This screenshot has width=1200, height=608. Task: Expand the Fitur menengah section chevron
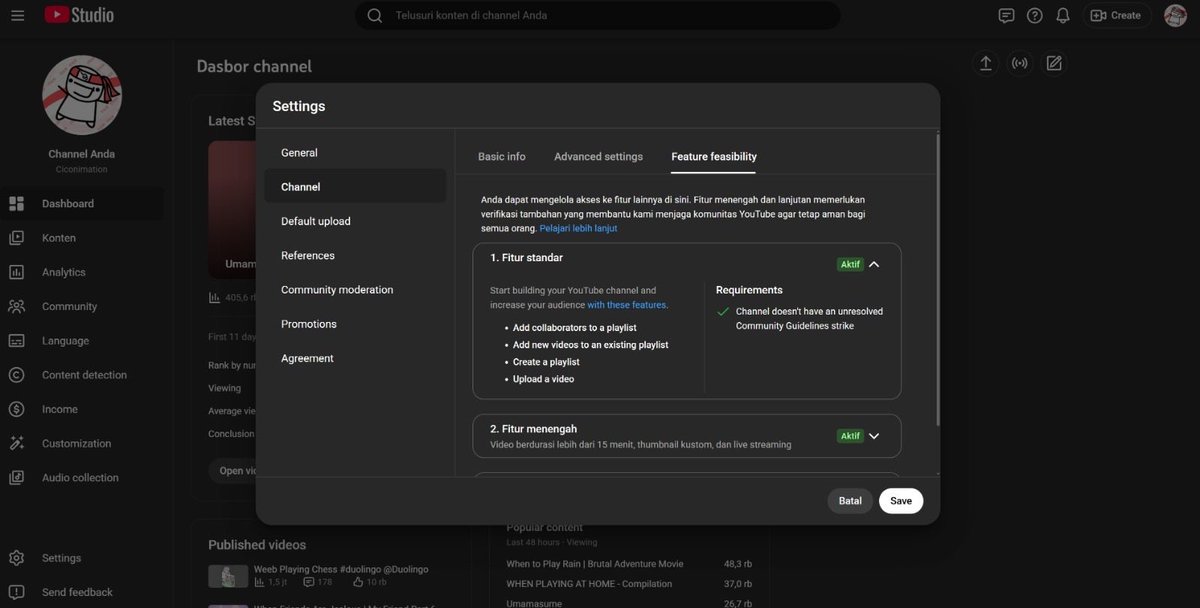[874, 436]
